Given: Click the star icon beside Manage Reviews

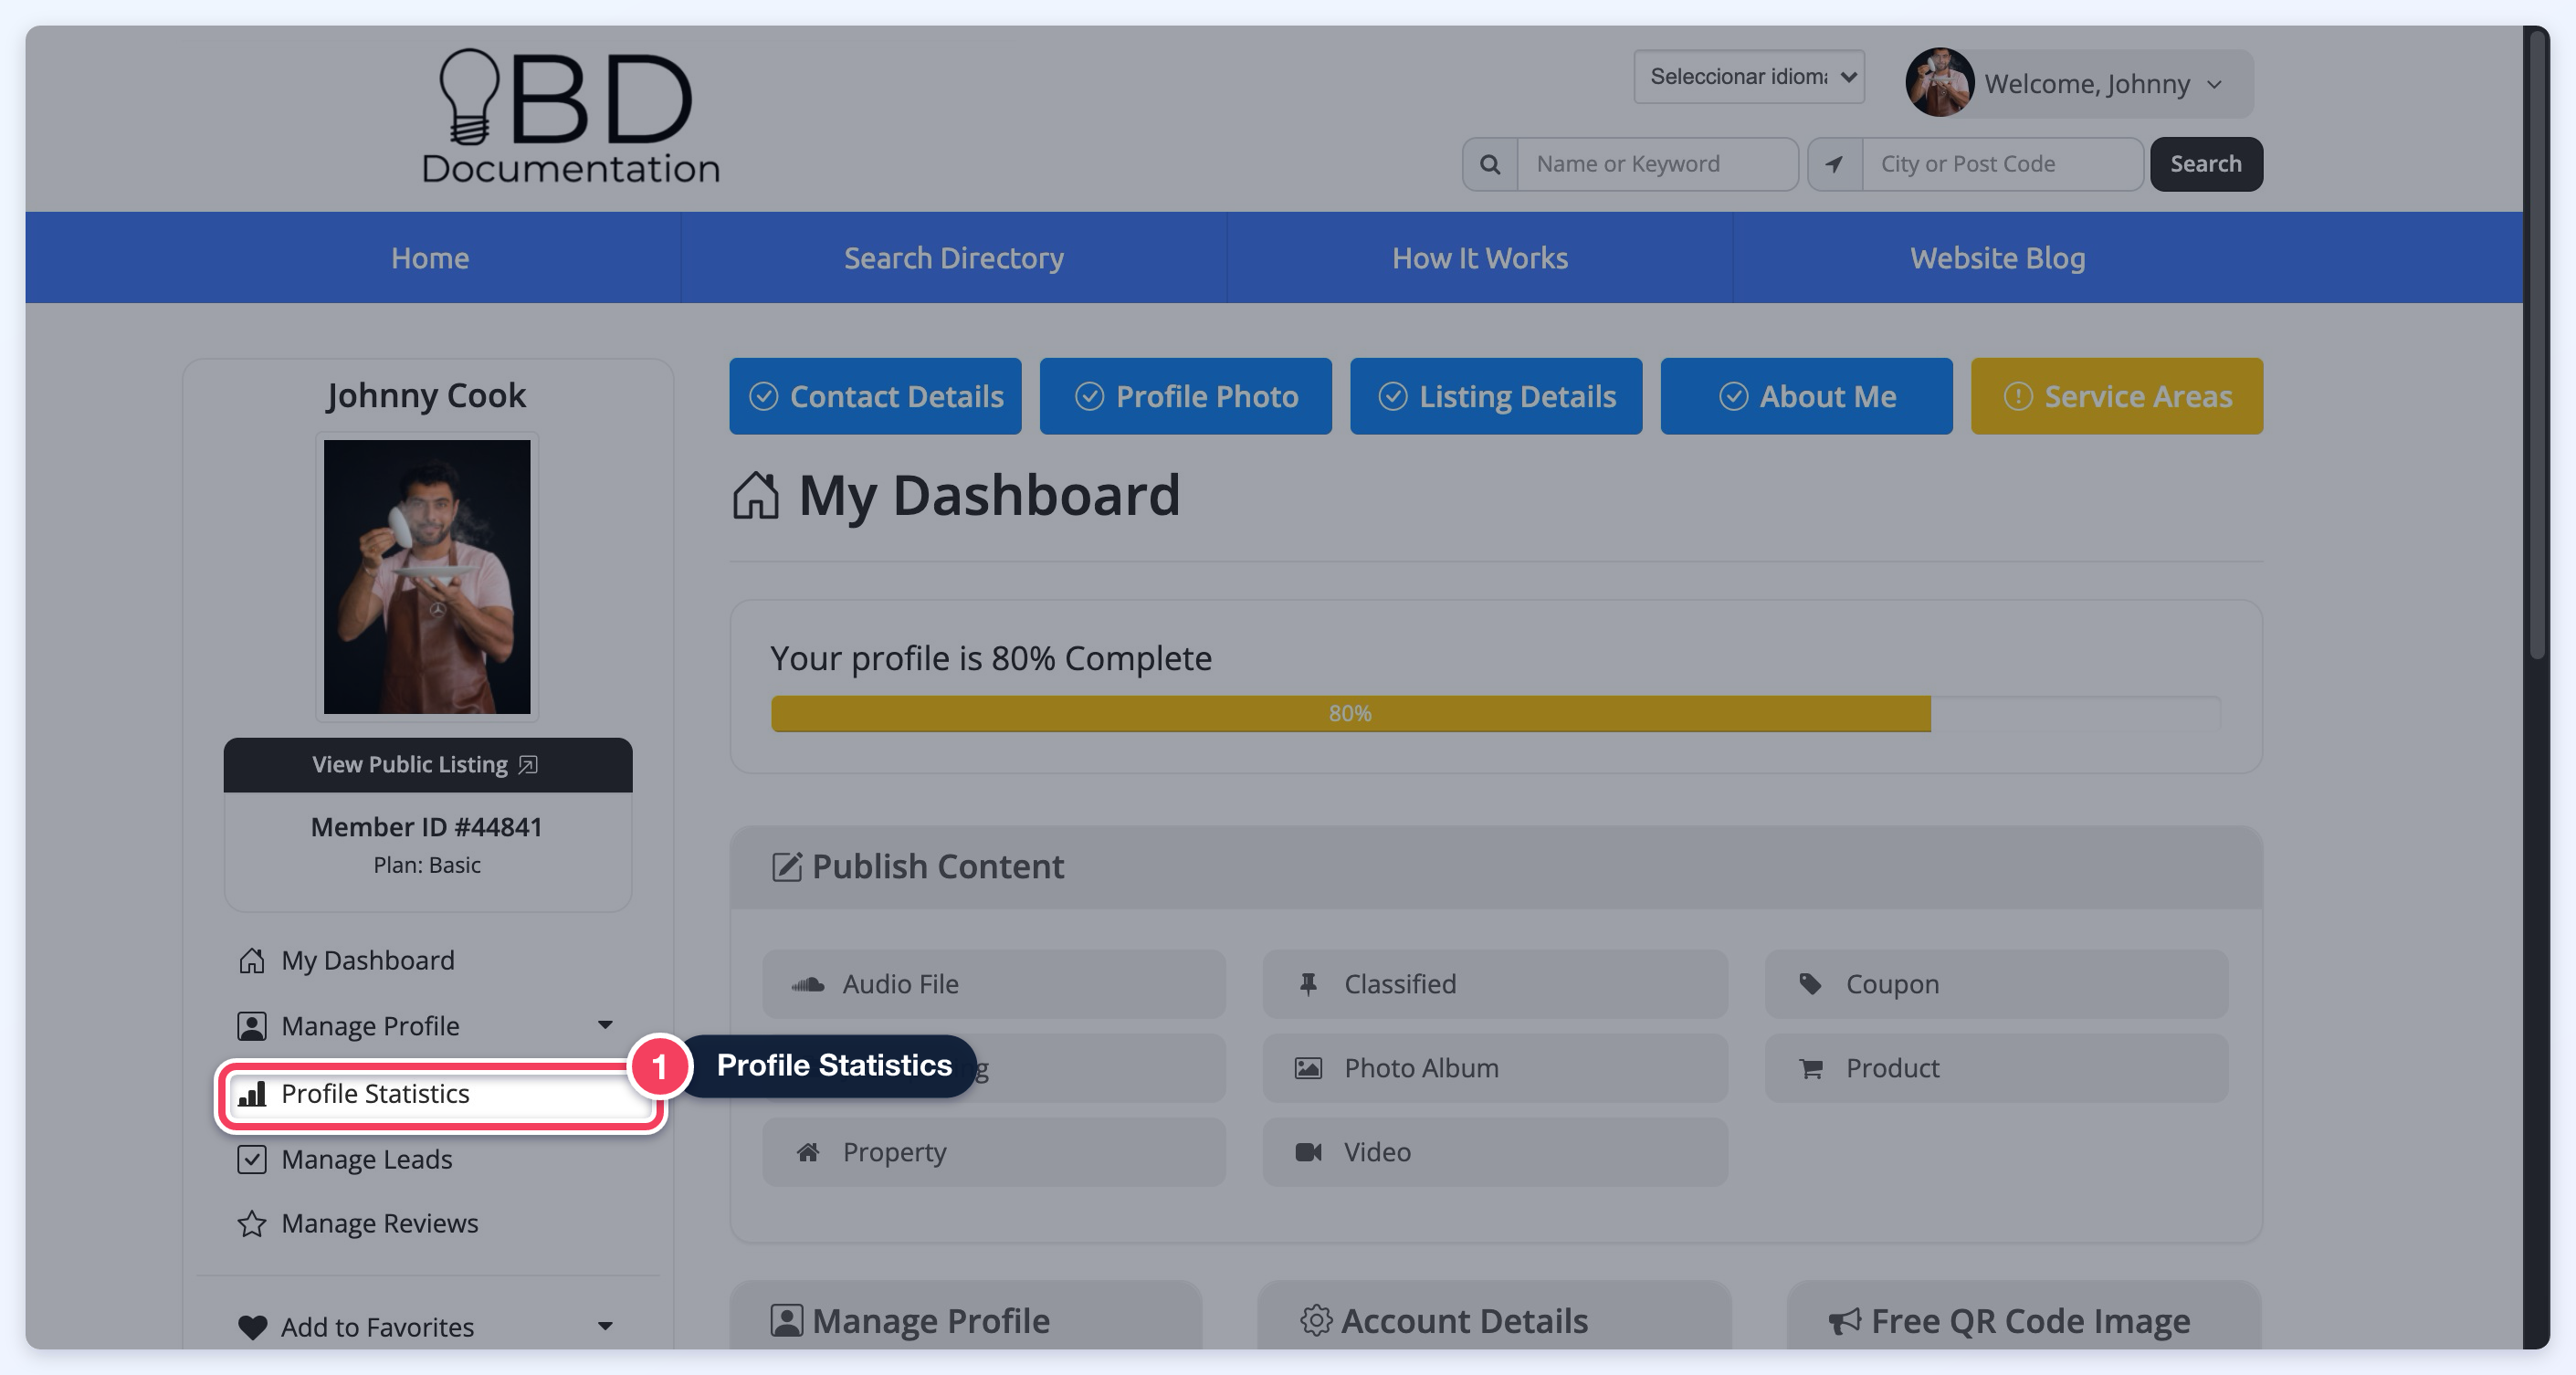Looking at the screenshot, I should pyautogui.click(x=252, y=1223).
